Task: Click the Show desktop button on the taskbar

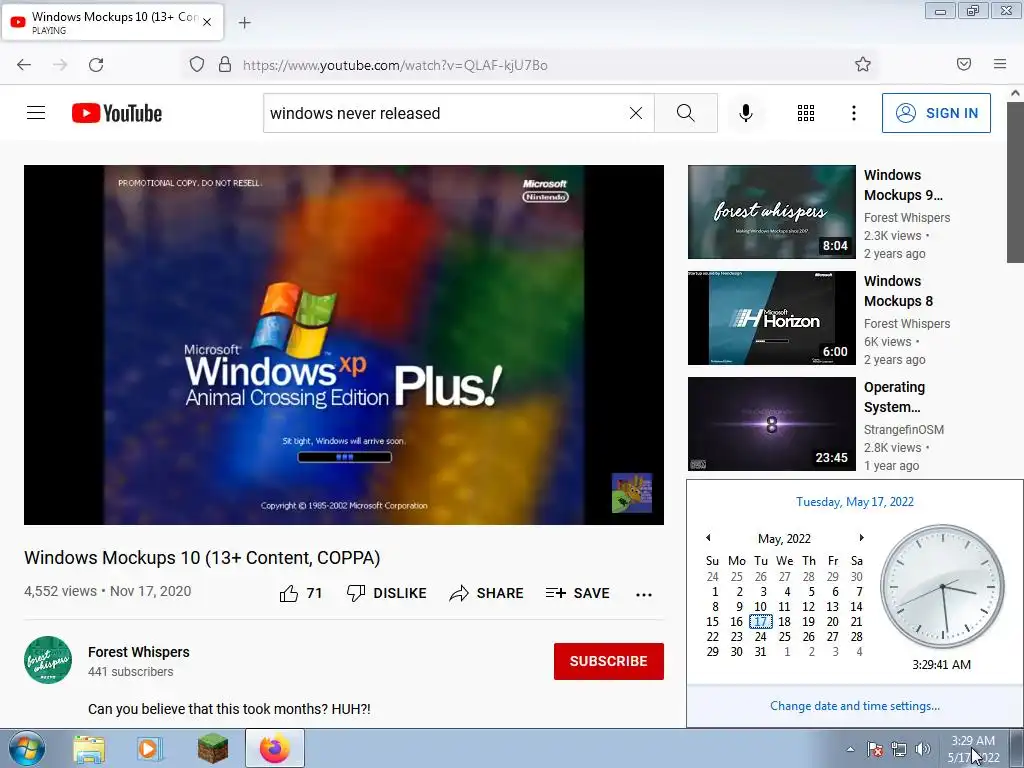Action: 1017,748
